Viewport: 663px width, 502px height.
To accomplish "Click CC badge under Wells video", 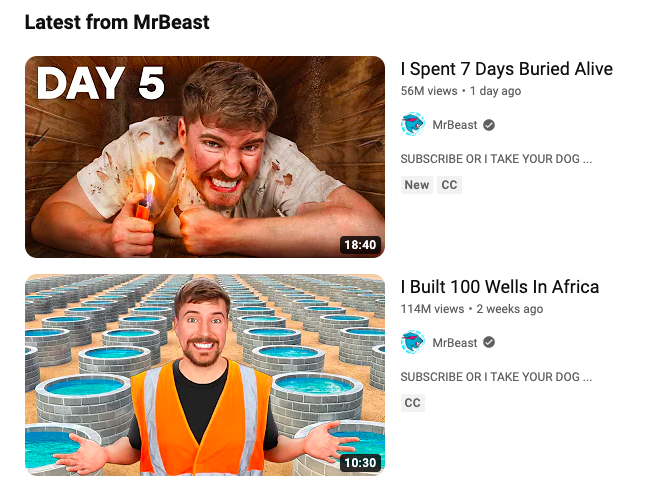I will (413, 403).
